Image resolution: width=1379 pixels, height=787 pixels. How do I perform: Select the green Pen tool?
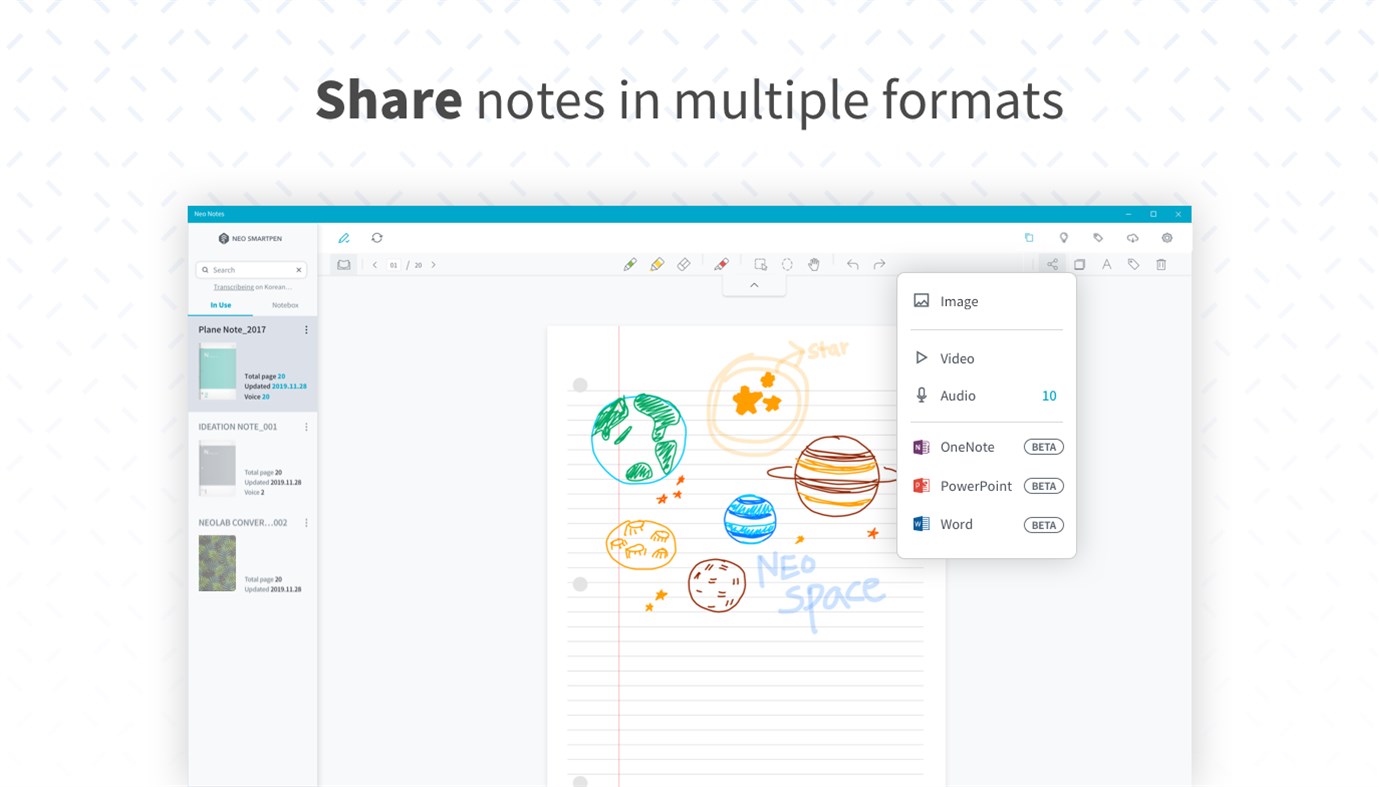[x=630, y=263]
